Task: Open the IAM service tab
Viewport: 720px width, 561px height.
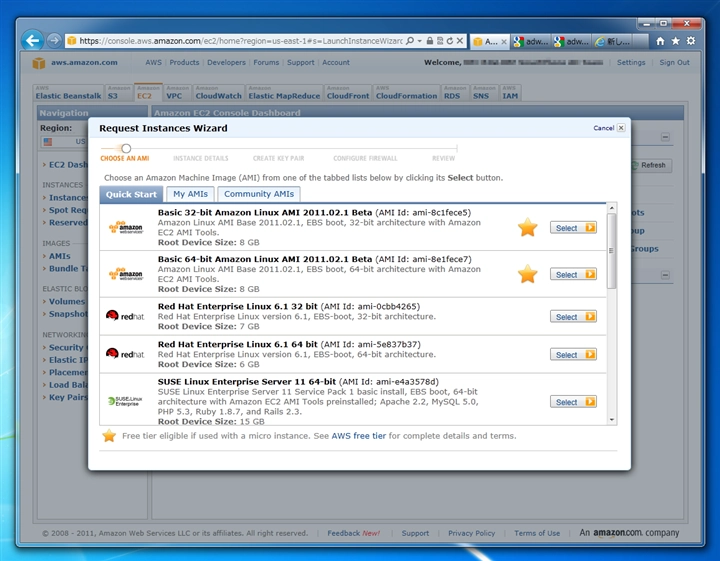Action: [510, 93]
